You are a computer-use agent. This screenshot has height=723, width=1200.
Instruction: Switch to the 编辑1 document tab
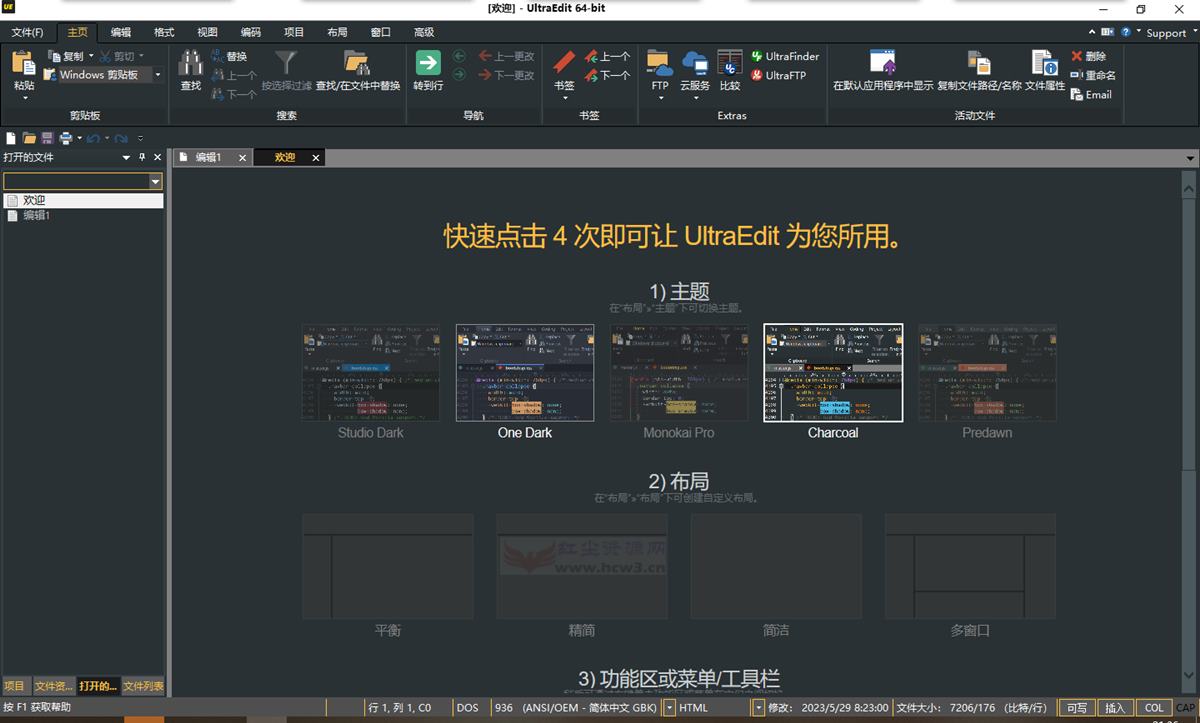tap(208, 158)
